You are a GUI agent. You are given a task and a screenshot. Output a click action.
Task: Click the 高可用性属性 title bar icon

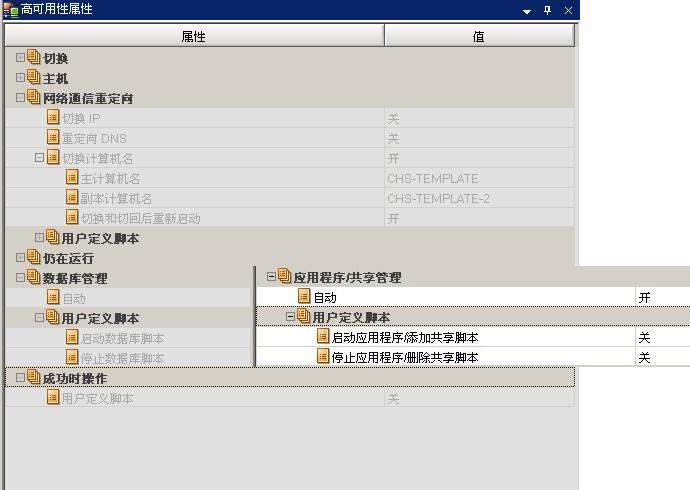pos(11,10)
